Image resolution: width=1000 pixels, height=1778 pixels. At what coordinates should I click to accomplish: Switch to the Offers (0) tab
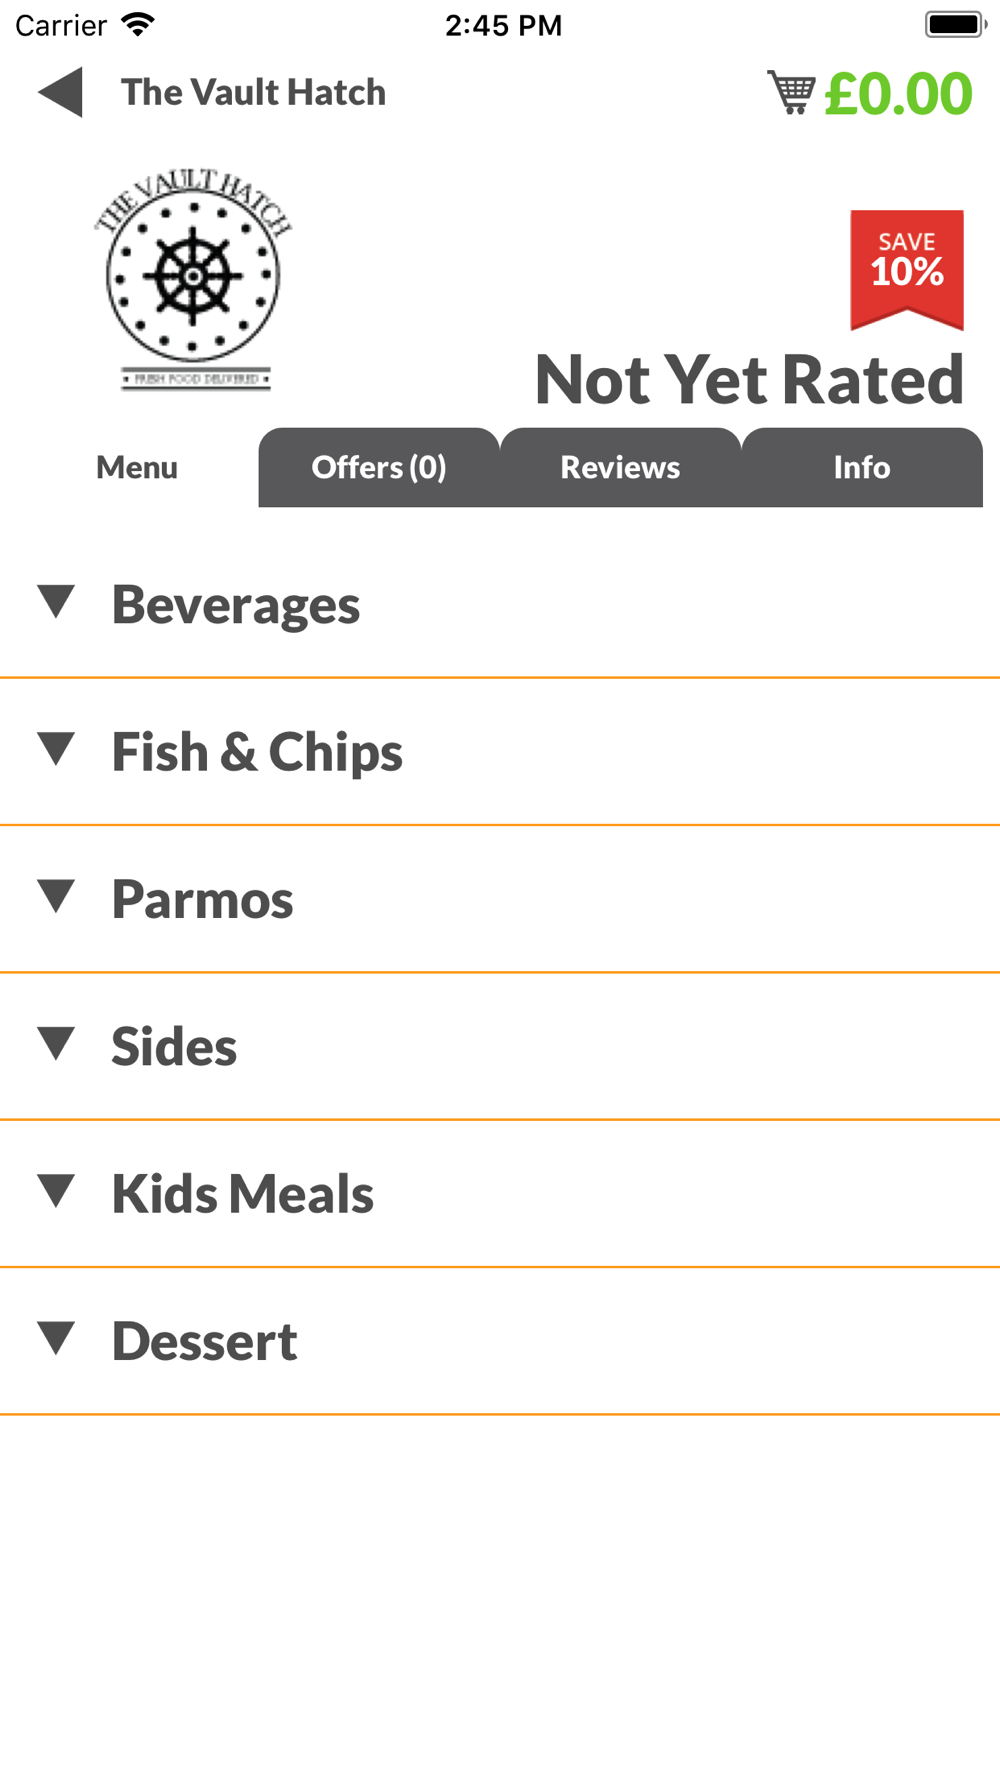point(379,467)
